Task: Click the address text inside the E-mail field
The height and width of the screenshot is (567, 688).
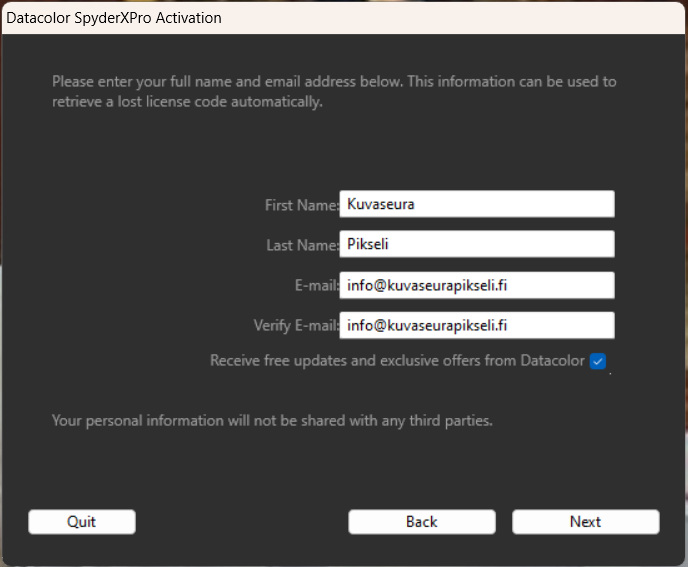Action: coord(427,286)
